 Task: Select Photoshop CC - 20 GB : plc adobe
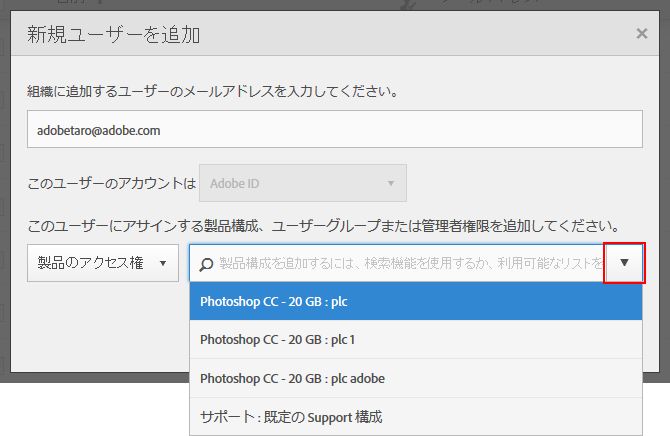[x=416, y=378]
